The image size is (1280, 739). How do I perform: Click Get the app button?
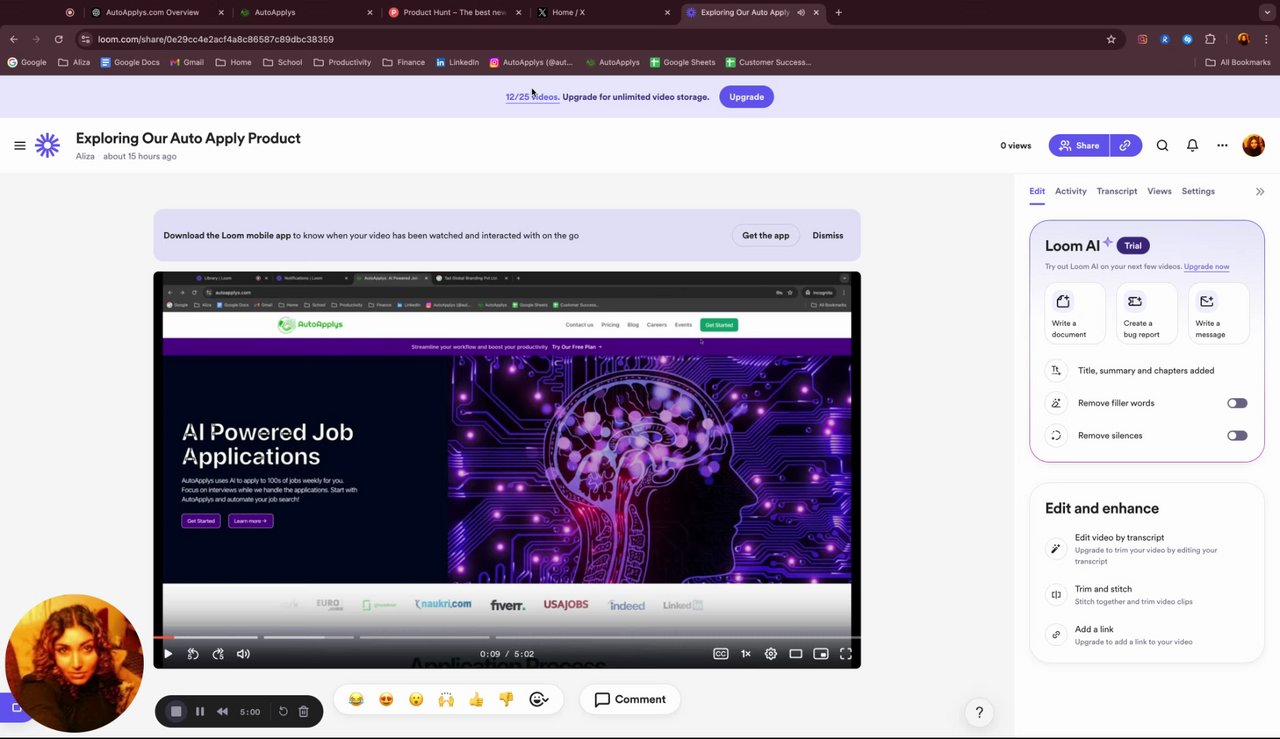(x=766, y=236)
